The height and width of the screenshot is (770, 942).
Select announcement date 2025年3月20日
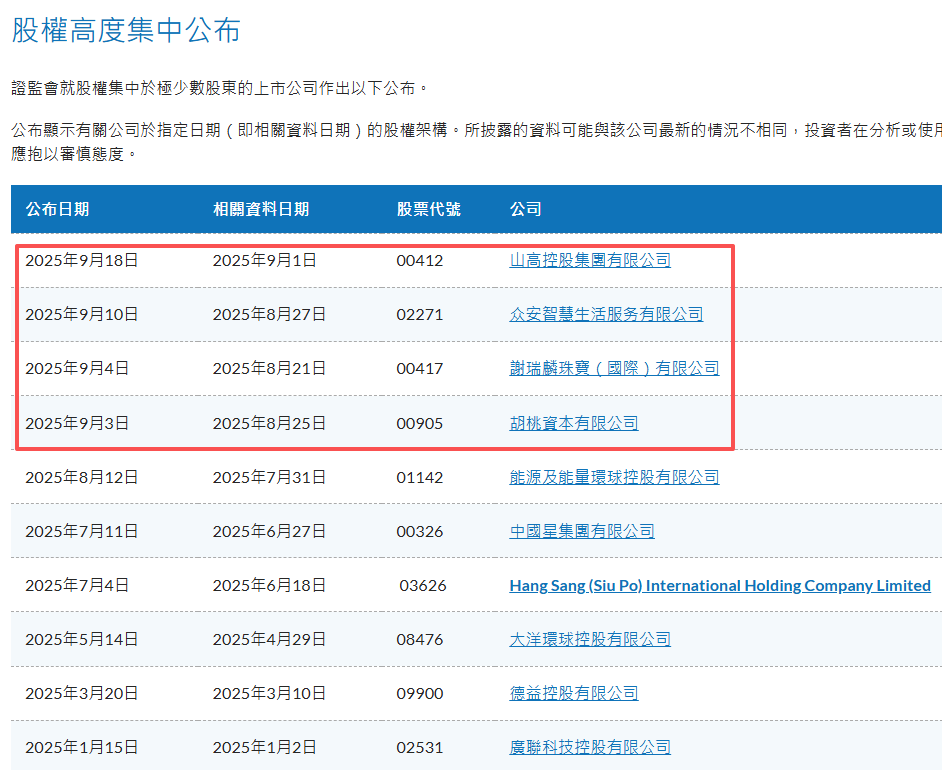[x=82, y=694]
